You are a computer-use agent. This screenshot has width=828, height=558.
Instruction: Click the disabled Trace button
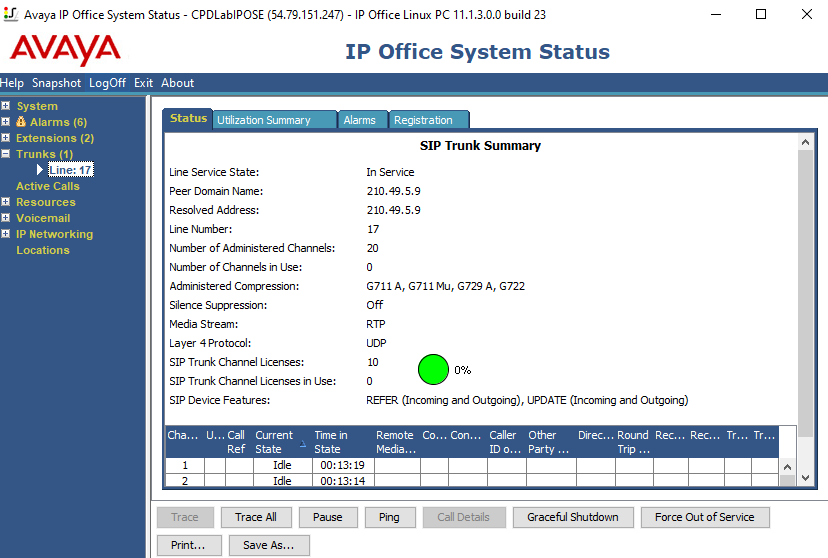pyautogui.click(x=185, y=517)
